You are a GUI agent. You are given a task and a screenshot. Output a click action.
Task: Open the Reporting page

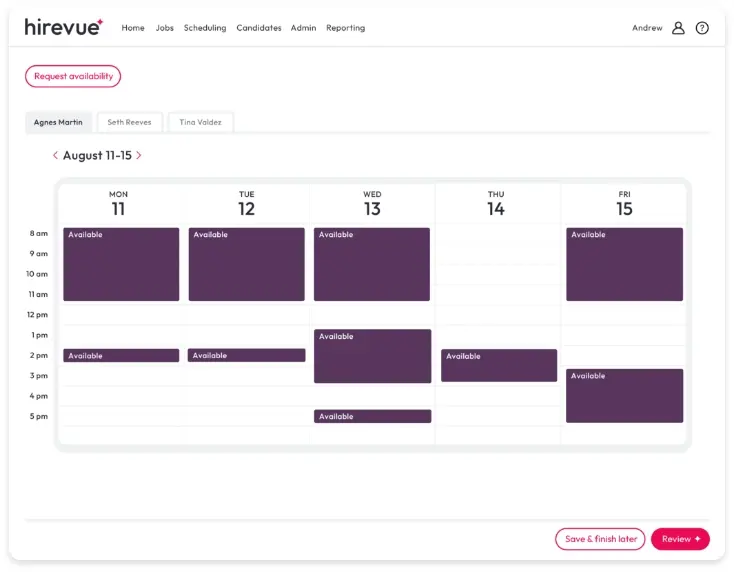(x=345, y=28)
